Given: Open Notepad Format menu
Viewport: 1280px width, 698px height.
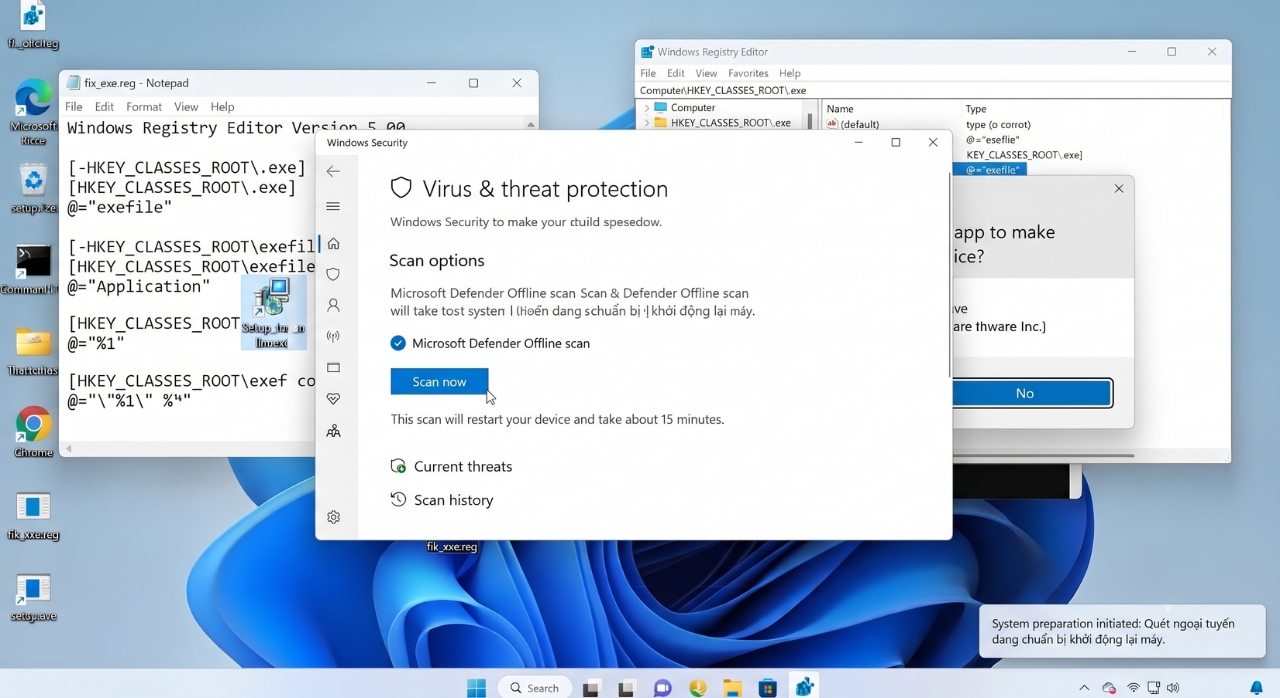Looking at the screenshot, I should 144,107.
